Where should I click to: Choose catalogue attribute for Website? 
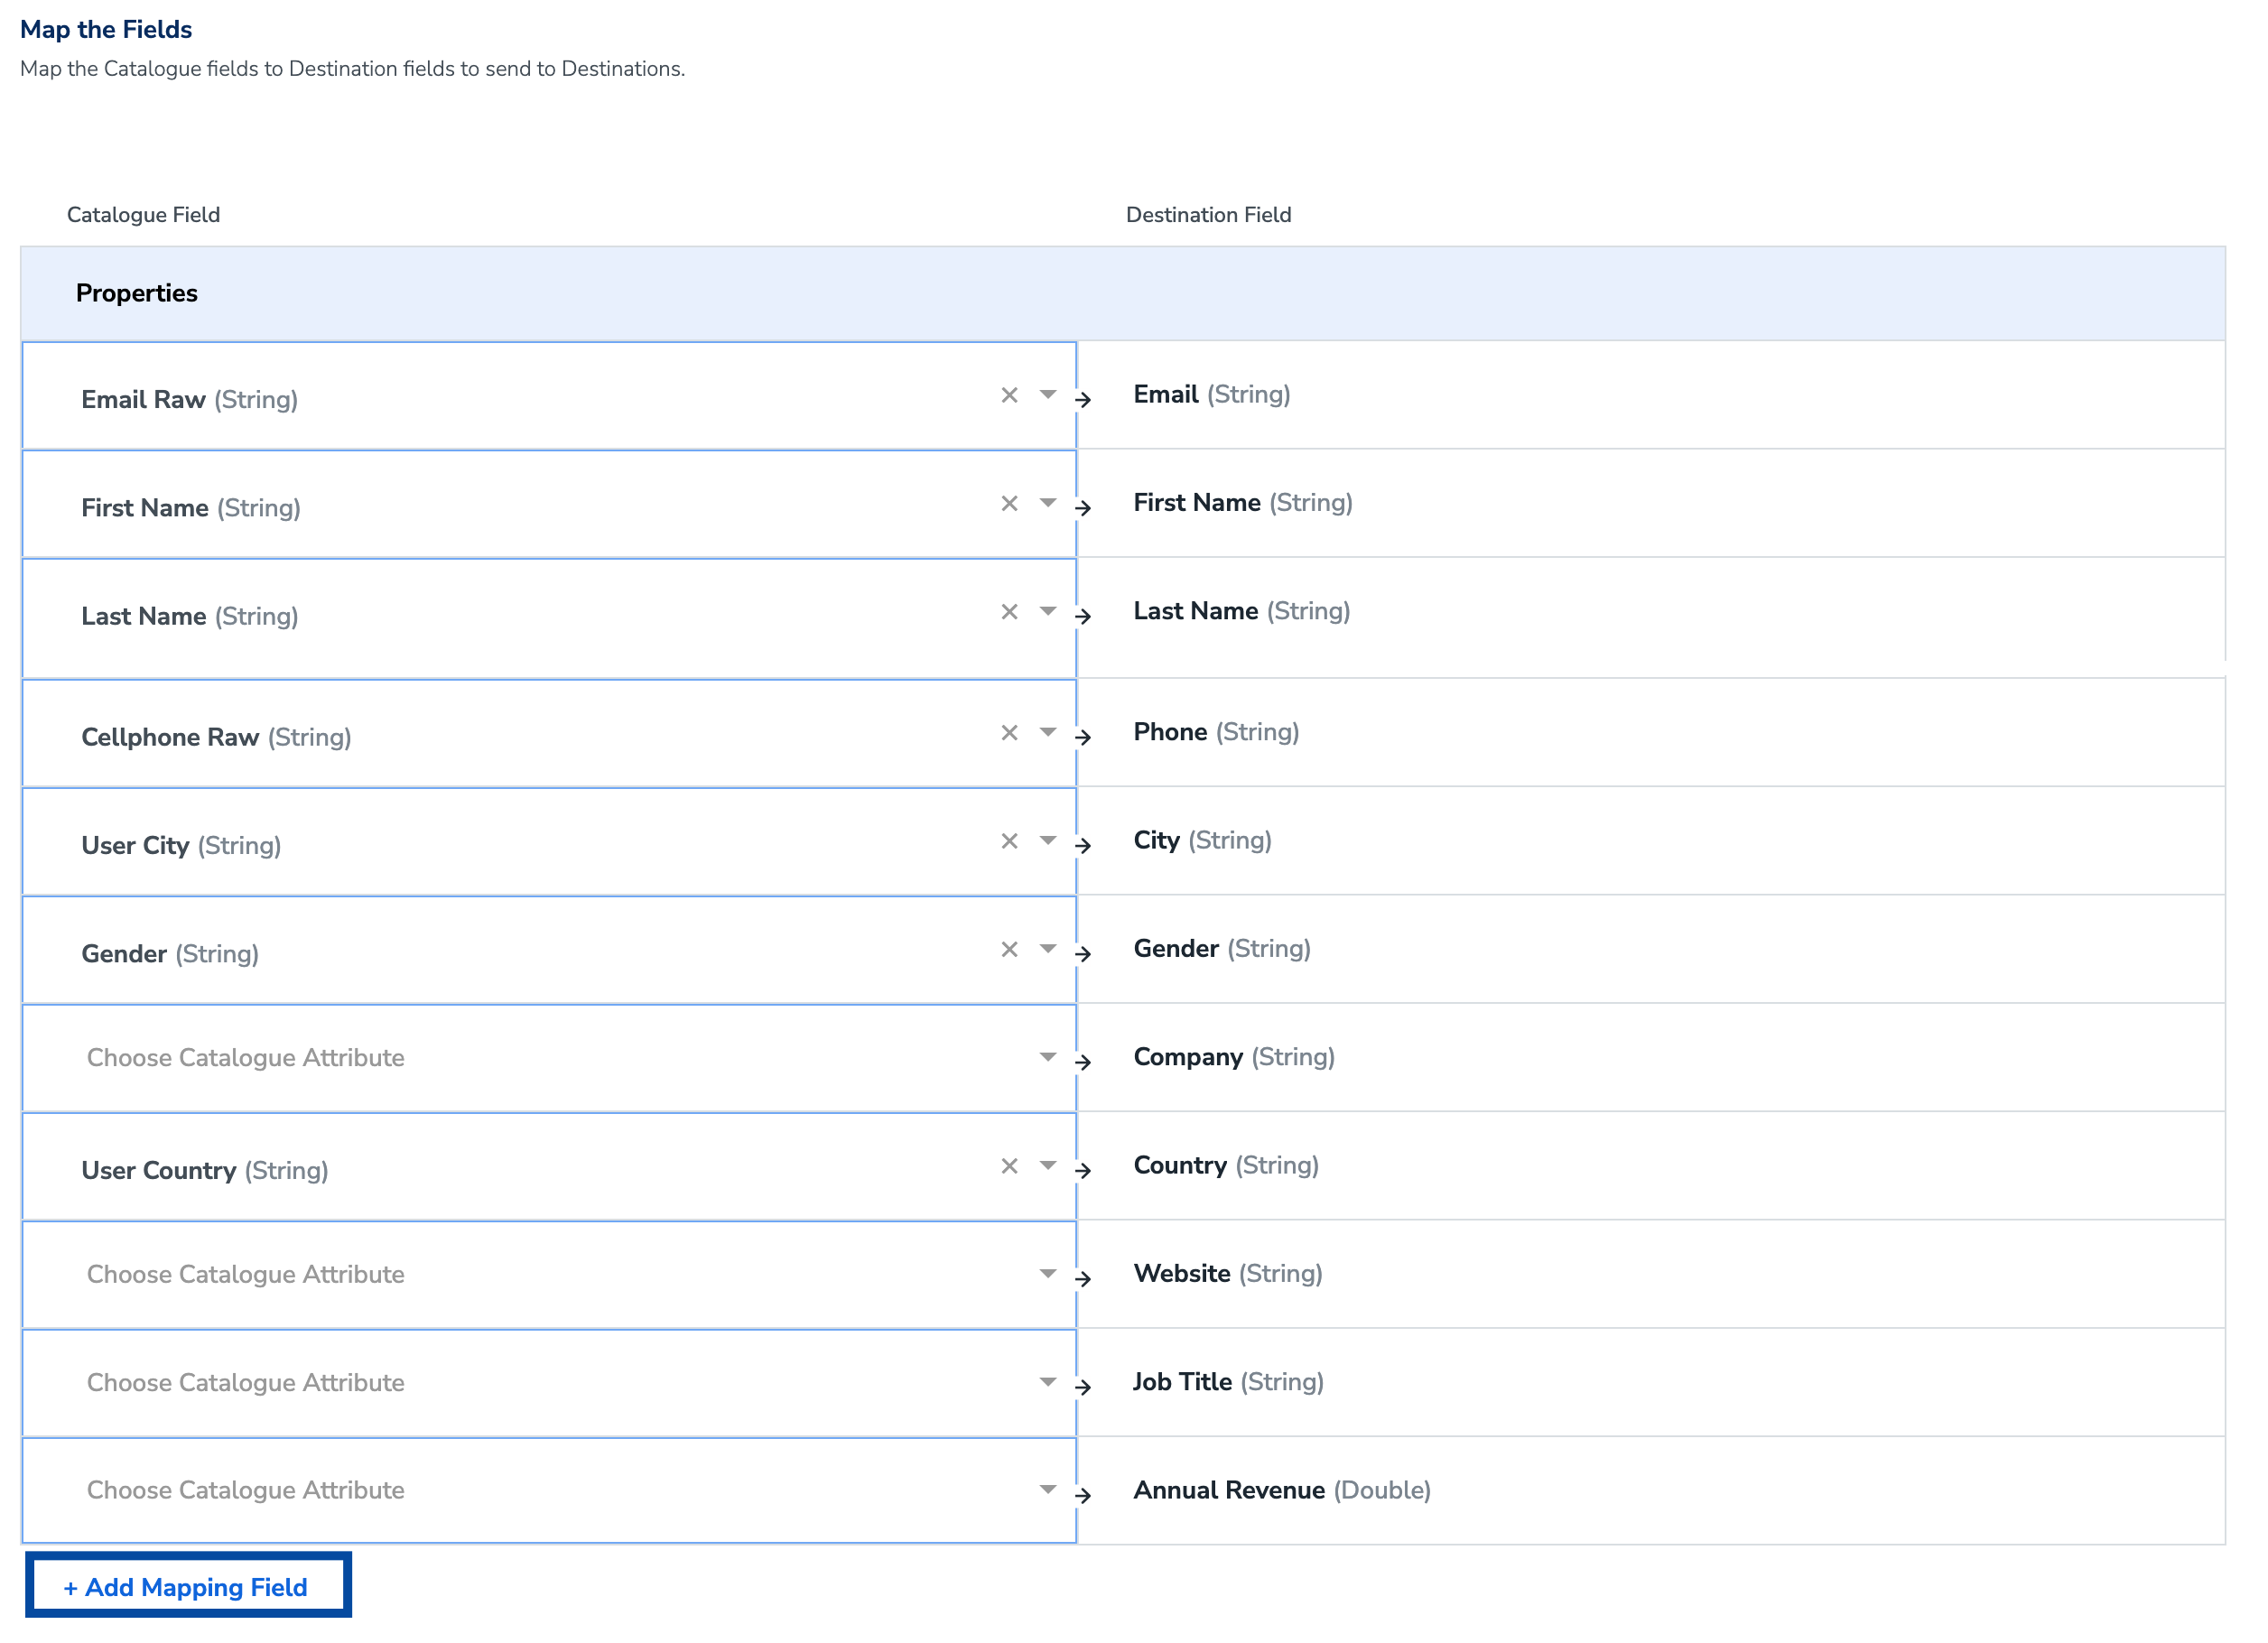(548, 1274)
